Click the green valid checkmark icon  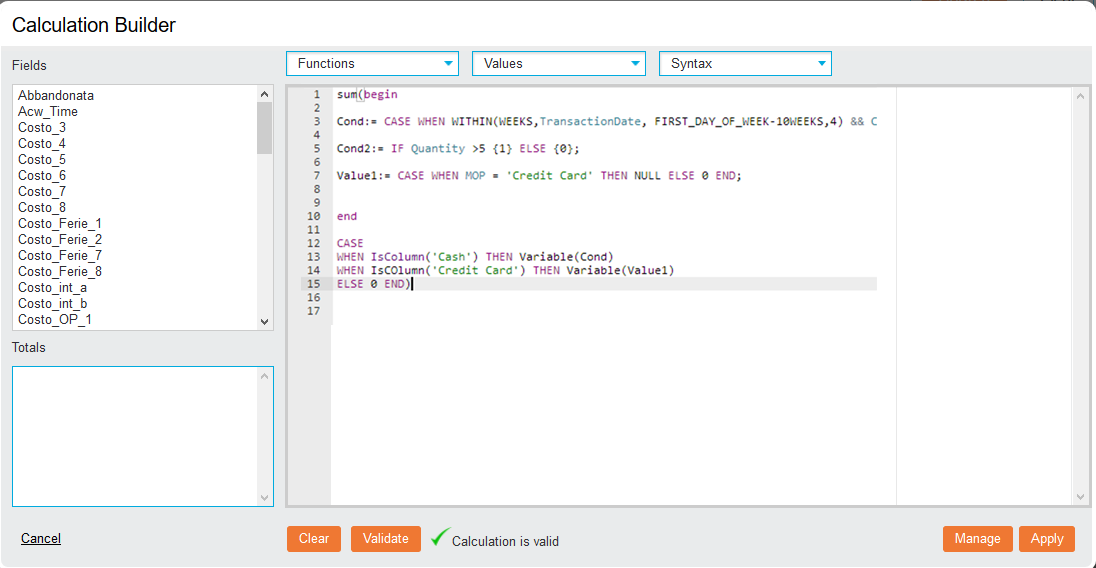point(440,537)
